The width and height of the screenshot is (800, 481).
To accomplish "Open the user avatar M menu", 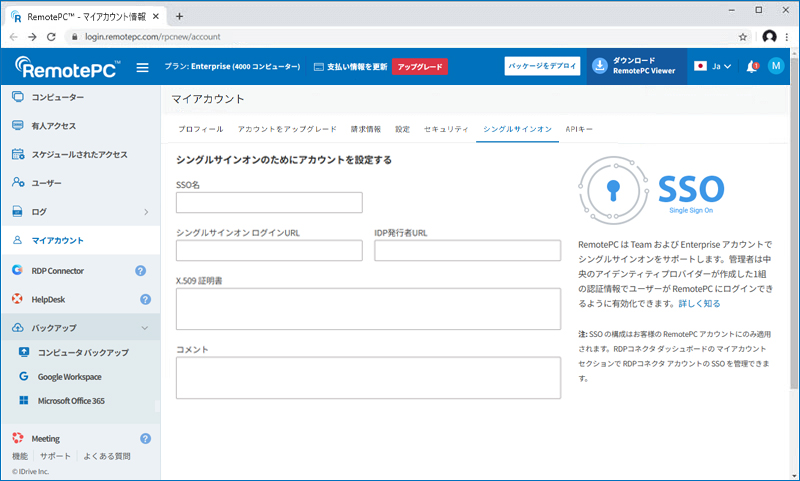I will coord(776,66).
